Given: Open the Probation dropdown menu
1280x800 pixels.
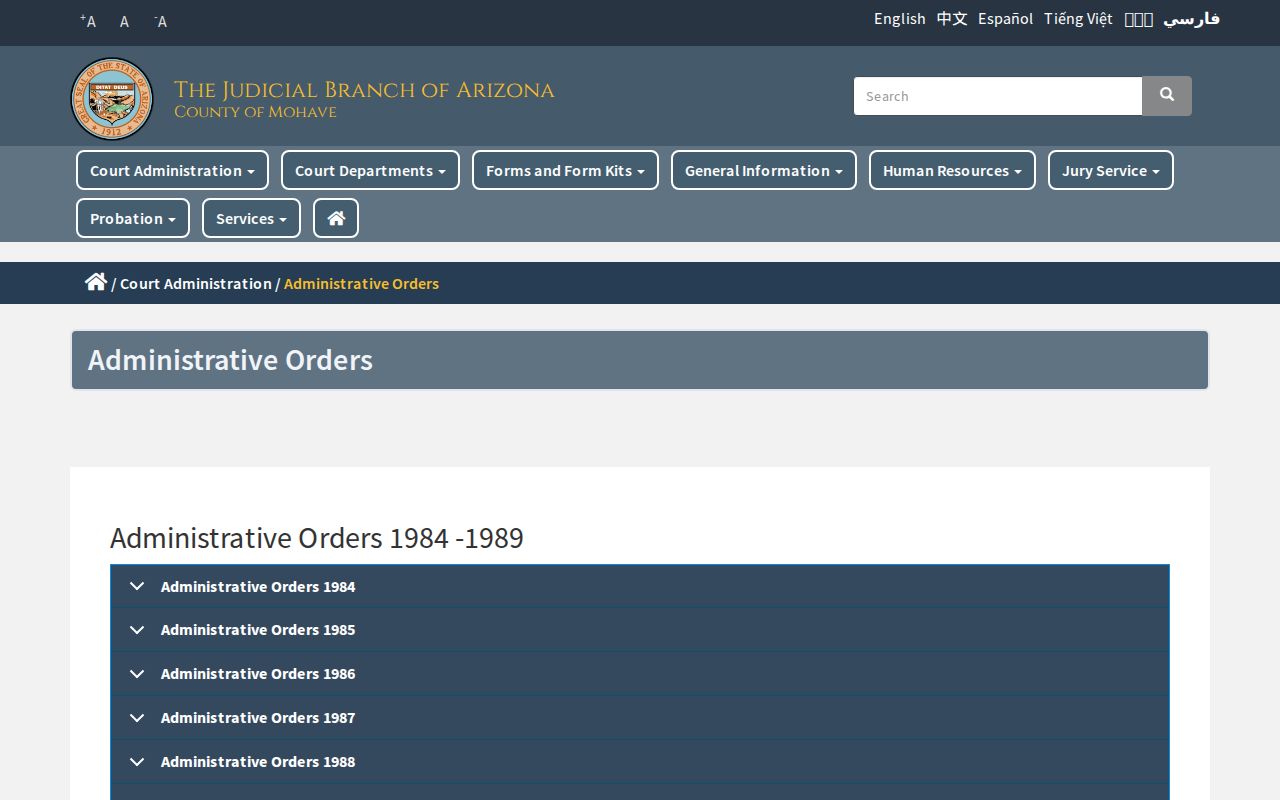Looking at the screenshot, I should [133, 218].
